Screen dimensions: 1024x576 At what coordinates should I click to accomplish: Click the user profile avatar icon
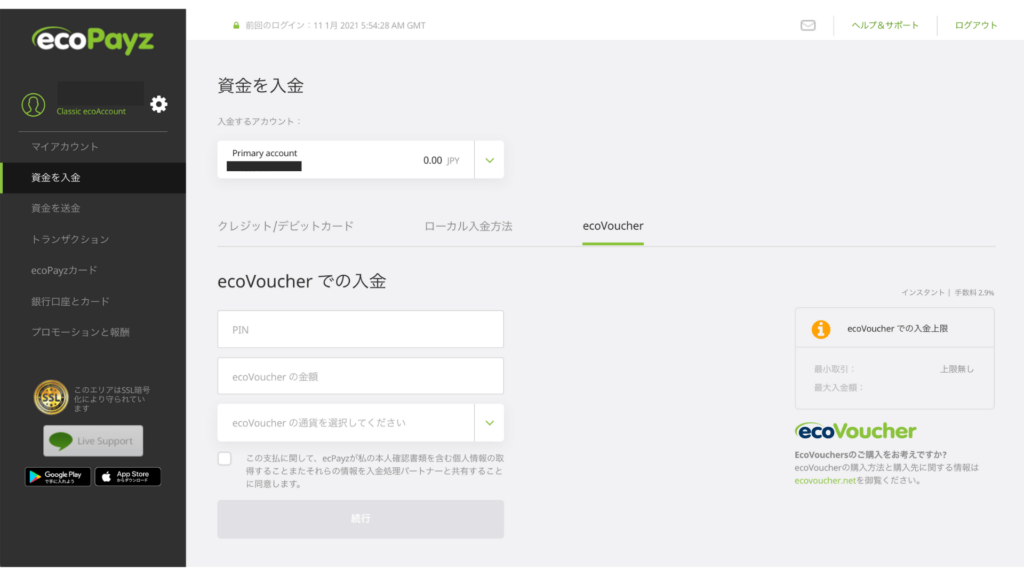[x=33, y=104]
